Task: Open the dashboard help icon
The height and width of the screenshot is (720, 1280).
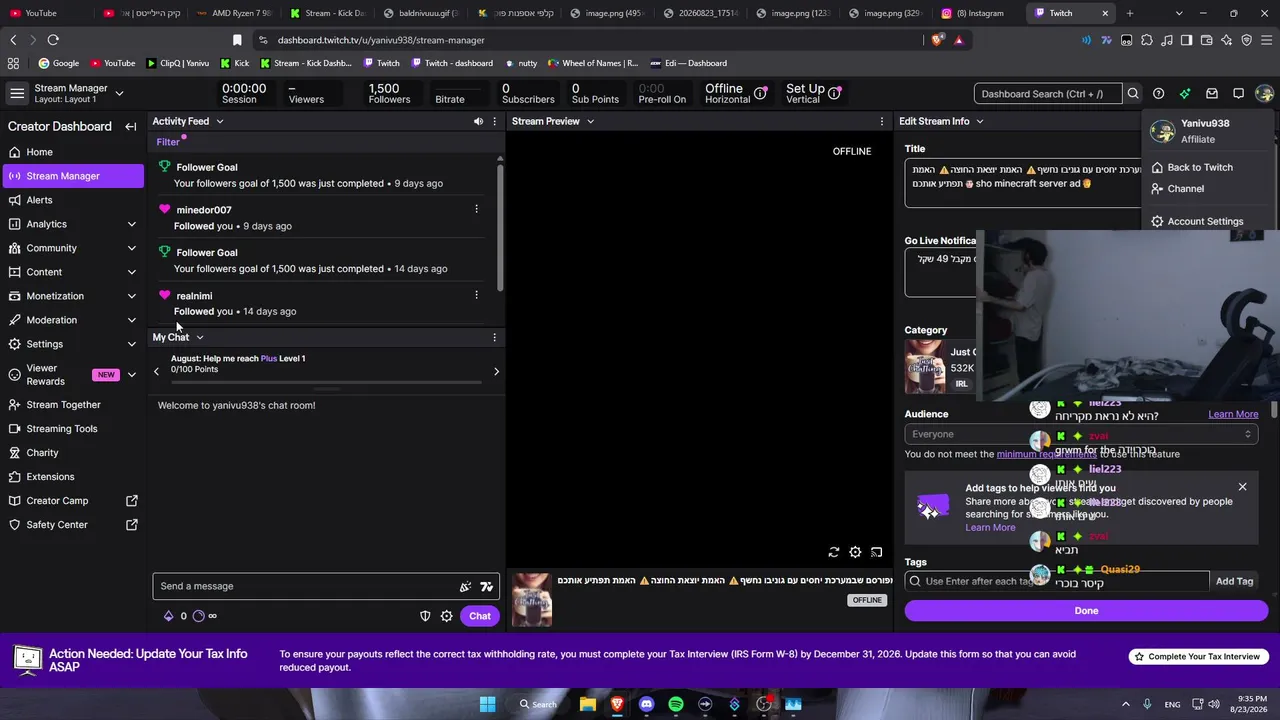Action: 1158,94
